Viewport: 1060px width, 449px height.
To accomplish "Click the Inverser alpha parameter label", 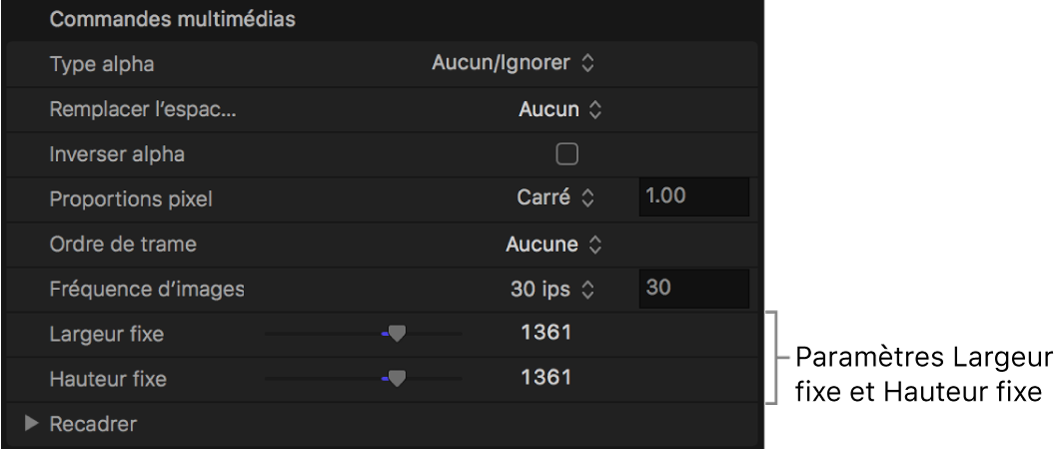I will 115,154.
